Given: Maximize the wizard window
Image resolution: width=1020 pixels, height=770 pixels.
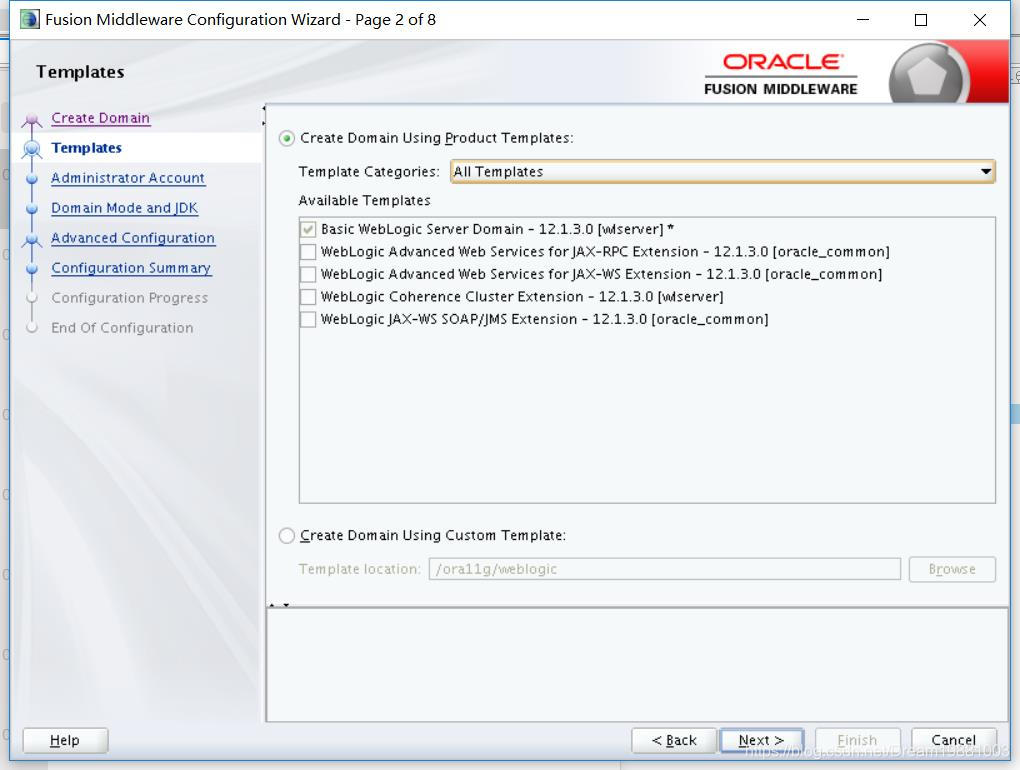Looking at the screenshot, I should 921,20.
